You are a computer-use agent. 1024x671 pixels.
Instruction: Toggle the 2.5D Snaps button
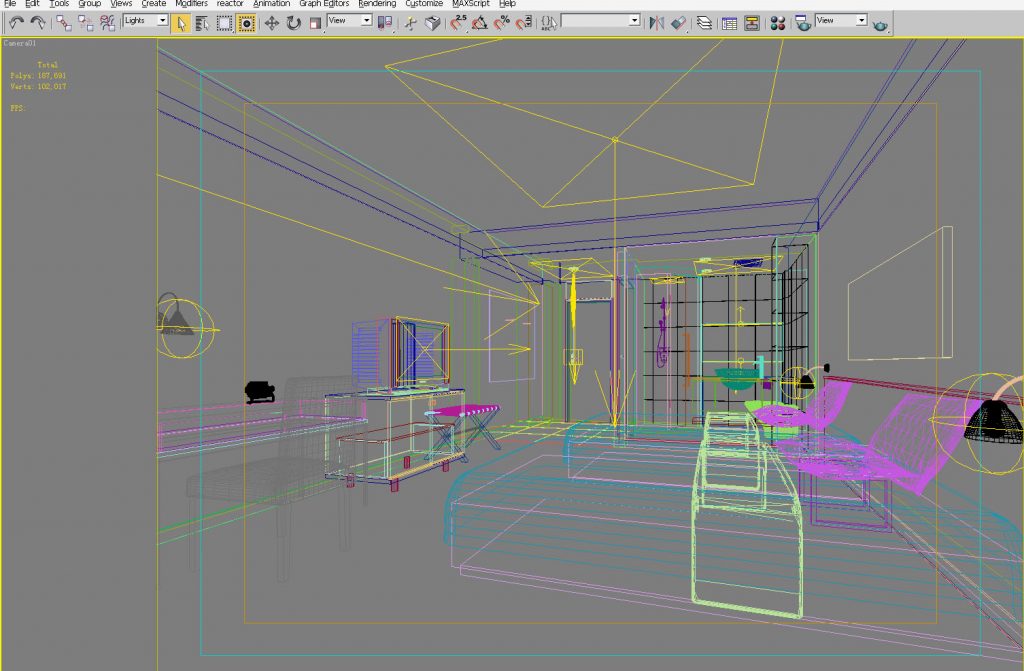click(458, 22)
